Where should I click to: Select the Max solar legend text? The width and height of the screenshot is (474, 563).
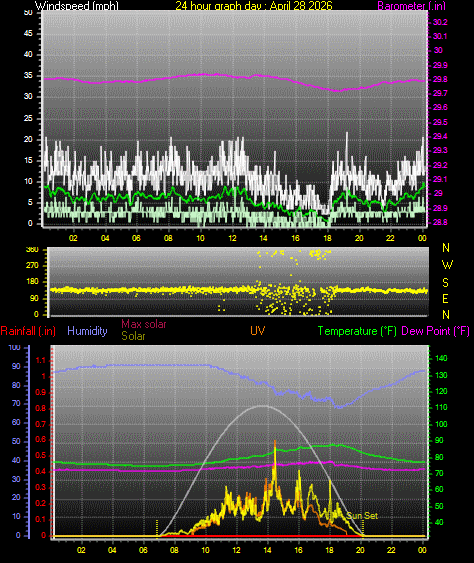click(x=144, y=324)
